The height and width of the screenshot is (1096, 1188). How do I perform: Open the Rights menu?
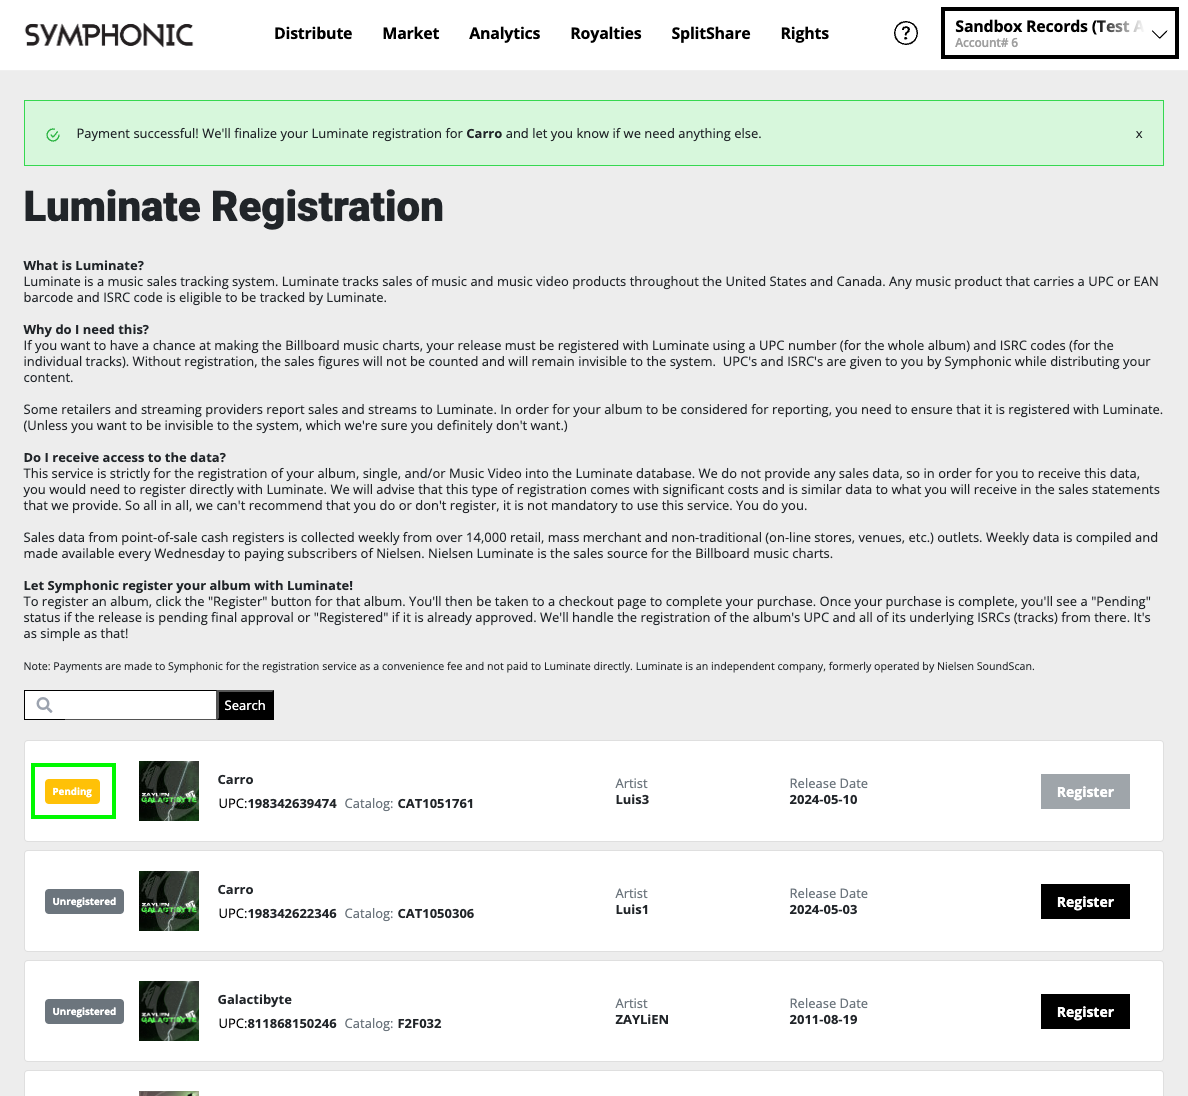tap(805, 33)
